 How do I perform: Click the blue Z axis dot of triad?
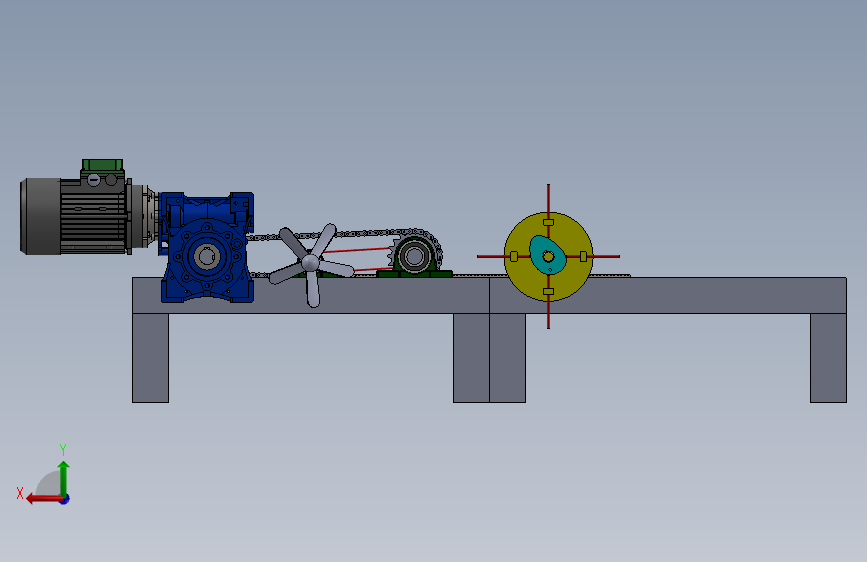[65, 499]
